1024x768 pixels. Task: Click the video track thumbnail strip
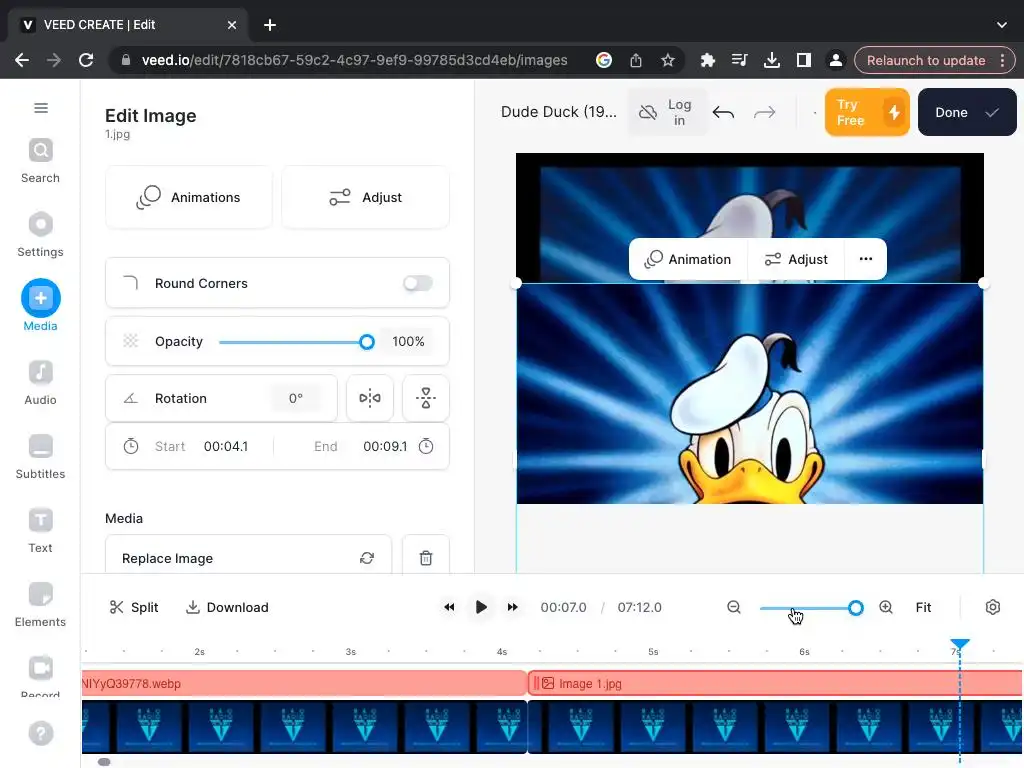[552, 727]
